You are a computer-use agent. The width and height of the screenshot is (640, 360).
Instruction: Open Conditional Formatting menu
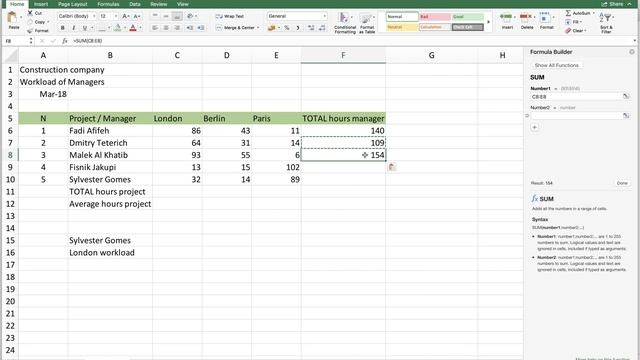point(345,23)
